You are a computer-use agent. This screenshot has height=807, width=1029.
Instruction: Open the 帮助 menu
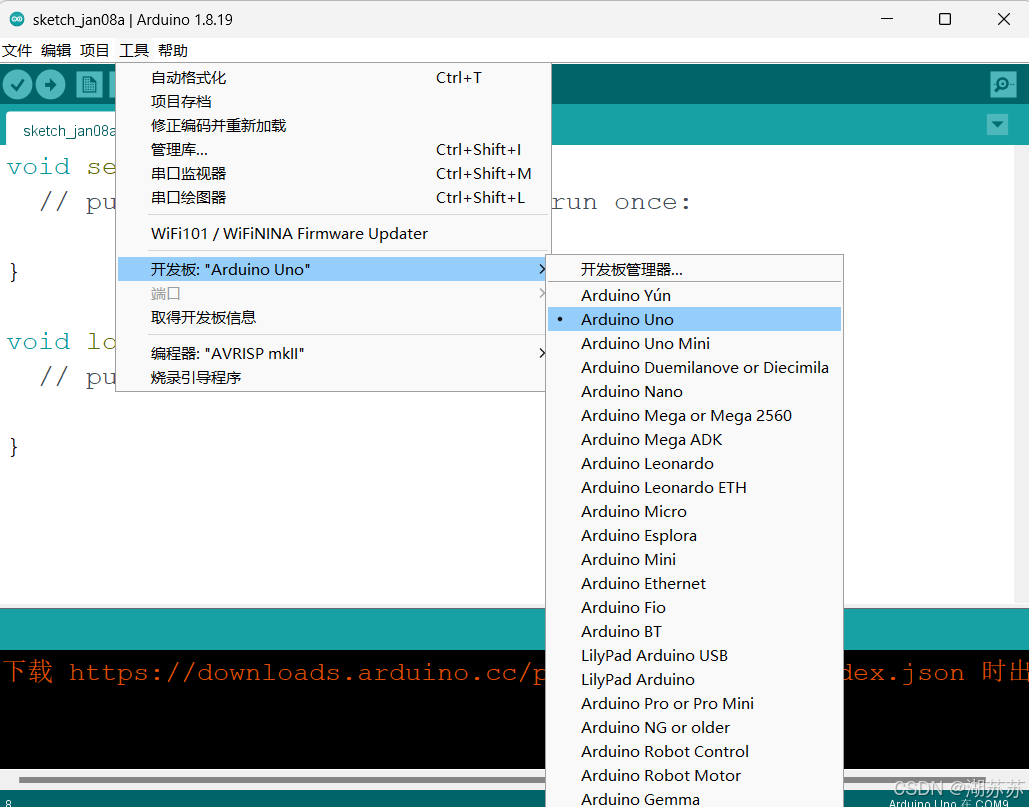[x=173, y=51]
